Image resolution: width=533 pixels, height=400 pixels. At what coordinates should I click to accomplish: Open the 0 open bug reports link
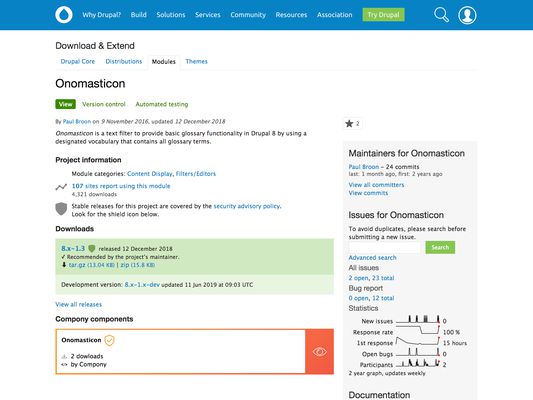[358, 298]
